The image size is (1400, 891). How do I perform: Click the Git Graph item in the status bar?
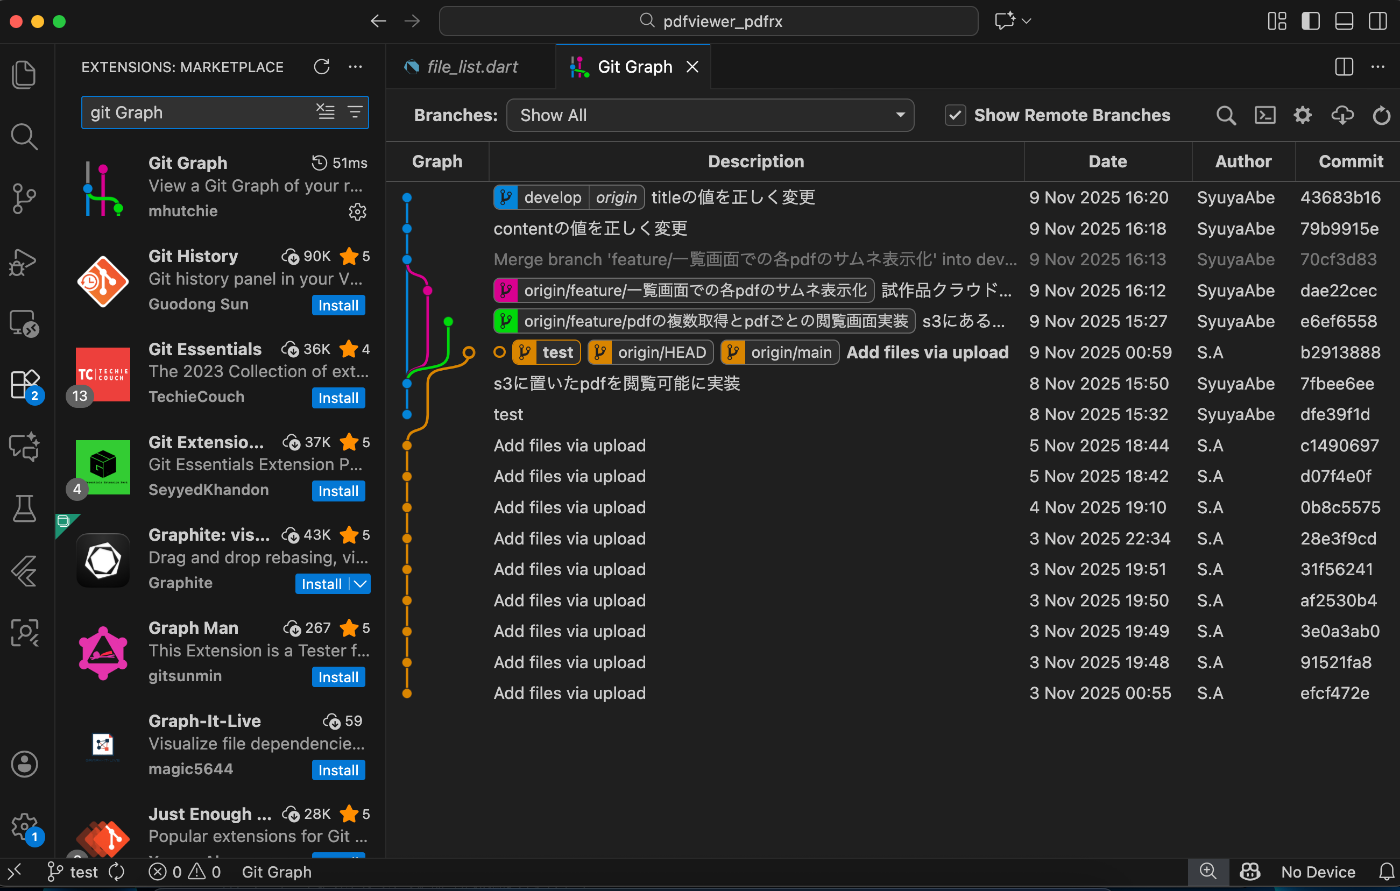(276, 871)
